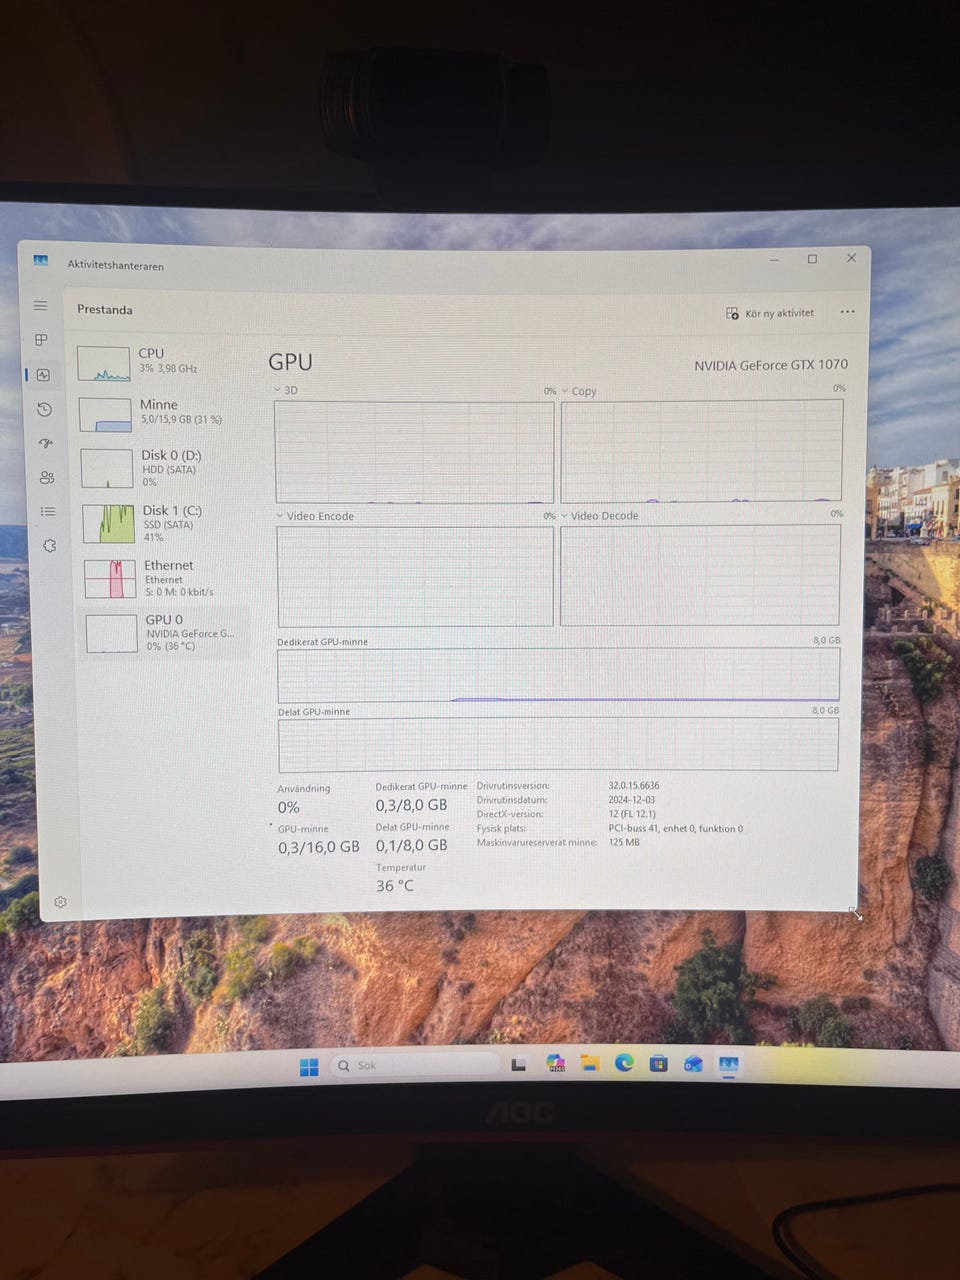This screenshot has width=960, height=1280.
Task: Open the Users page icon
Action: click(47, 477)
